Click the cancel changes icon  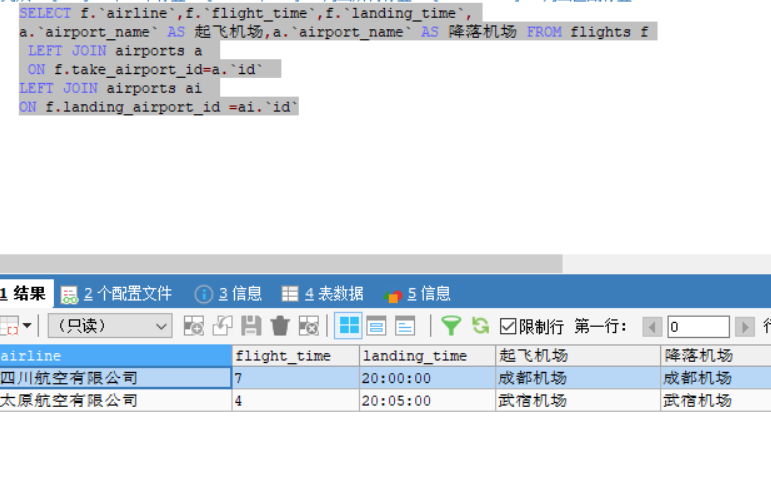[309, 326]
